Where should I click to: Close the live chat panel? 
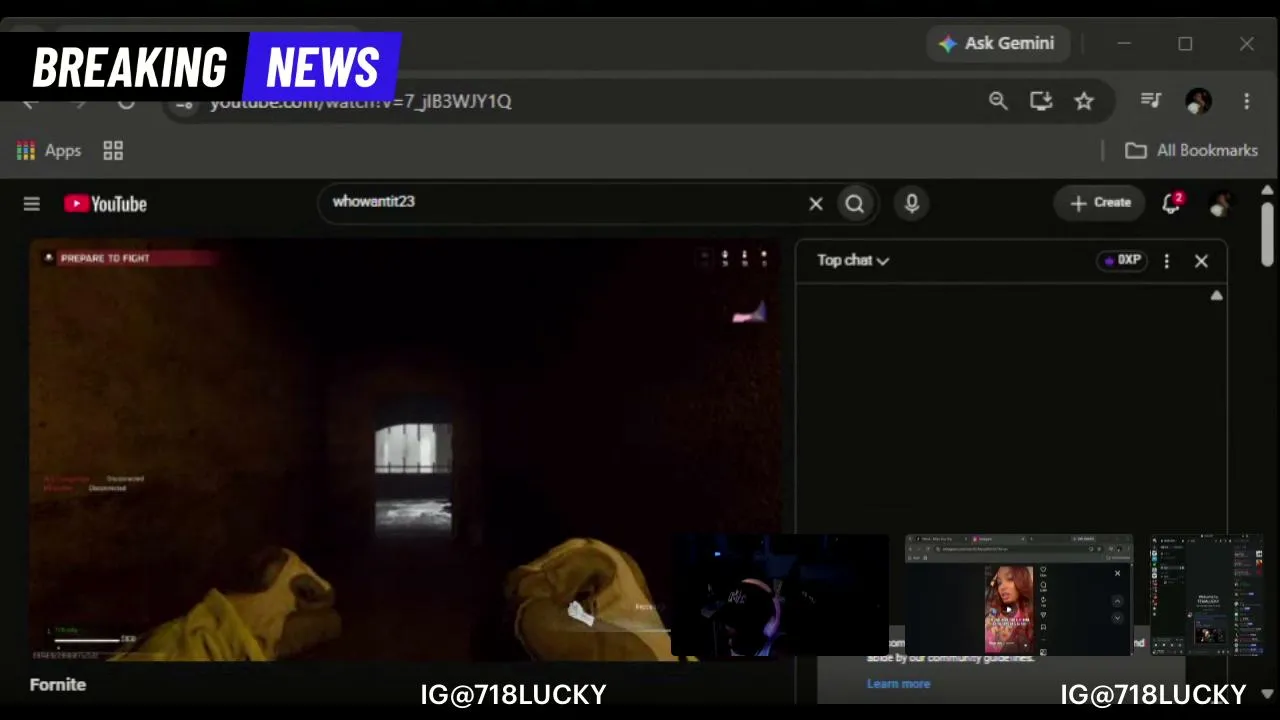1201,261
